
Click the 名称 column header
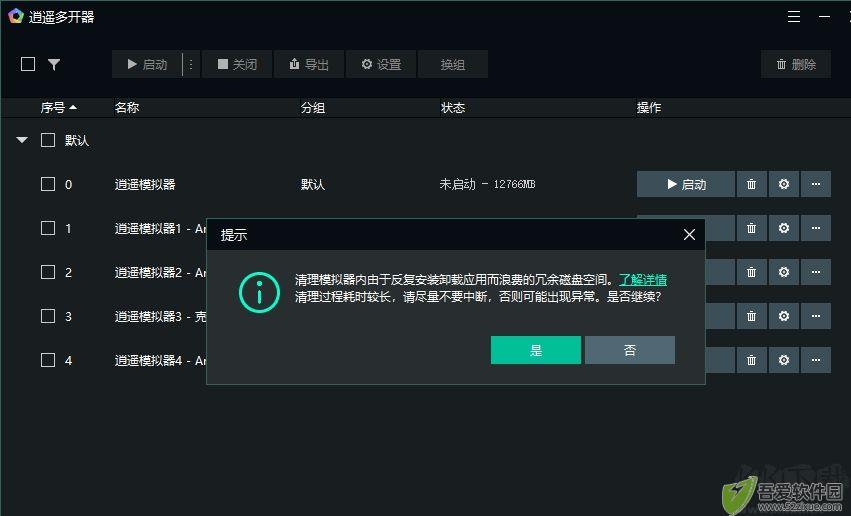(x=127, y=107)
